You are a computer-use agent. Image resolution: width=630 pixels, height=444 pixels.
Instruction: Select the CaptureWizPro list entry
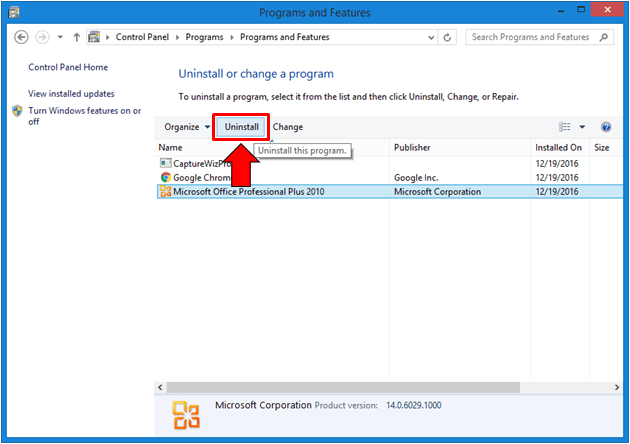(x=389, y=164)
